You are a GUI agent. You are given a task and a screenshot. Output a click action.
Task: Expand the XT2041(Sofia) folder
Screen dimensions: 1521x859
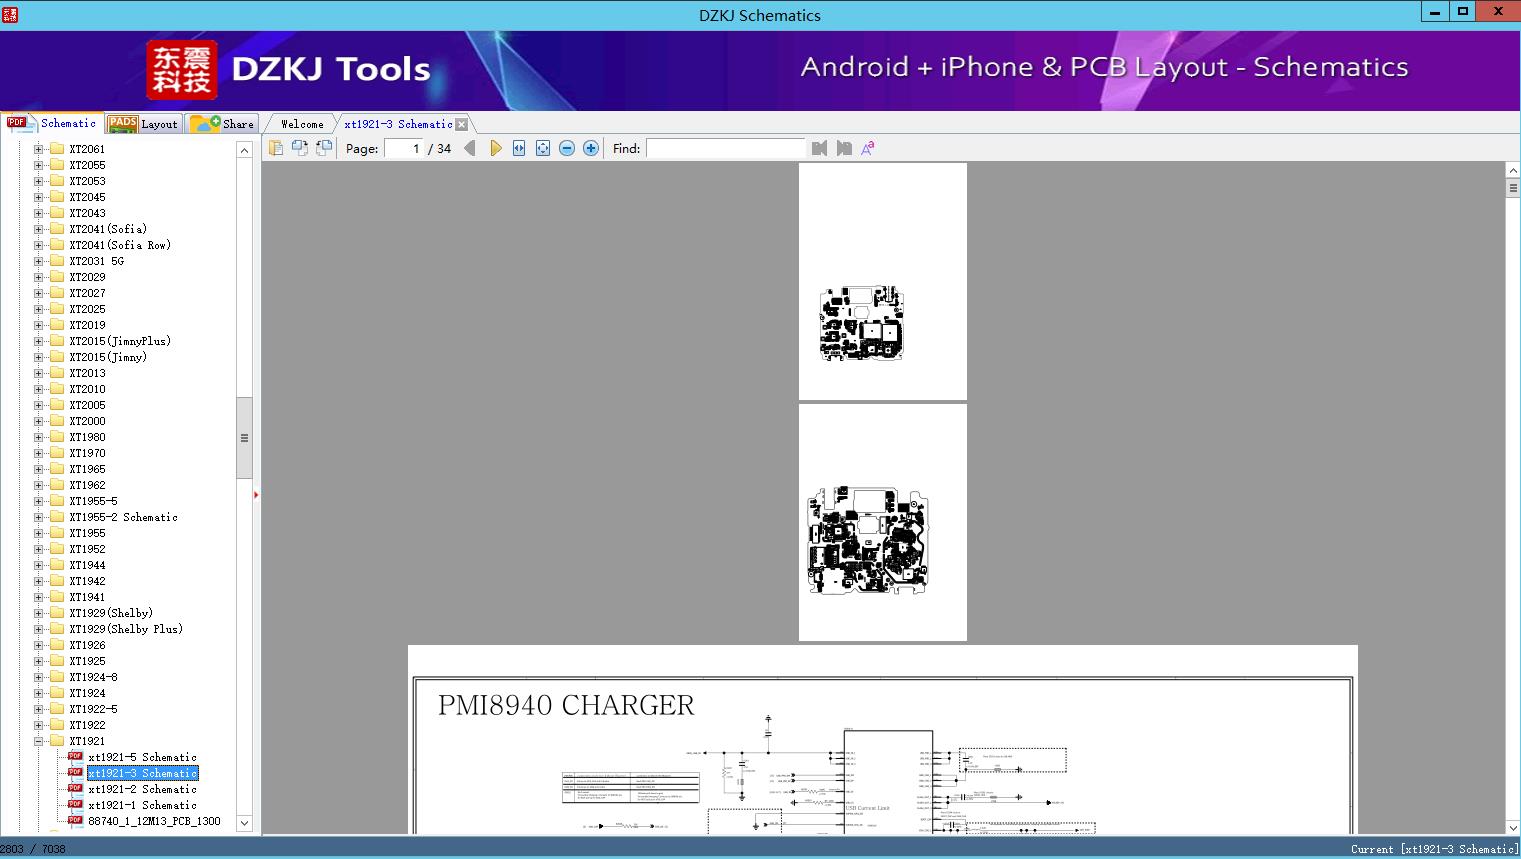click(x=38, y=229)
